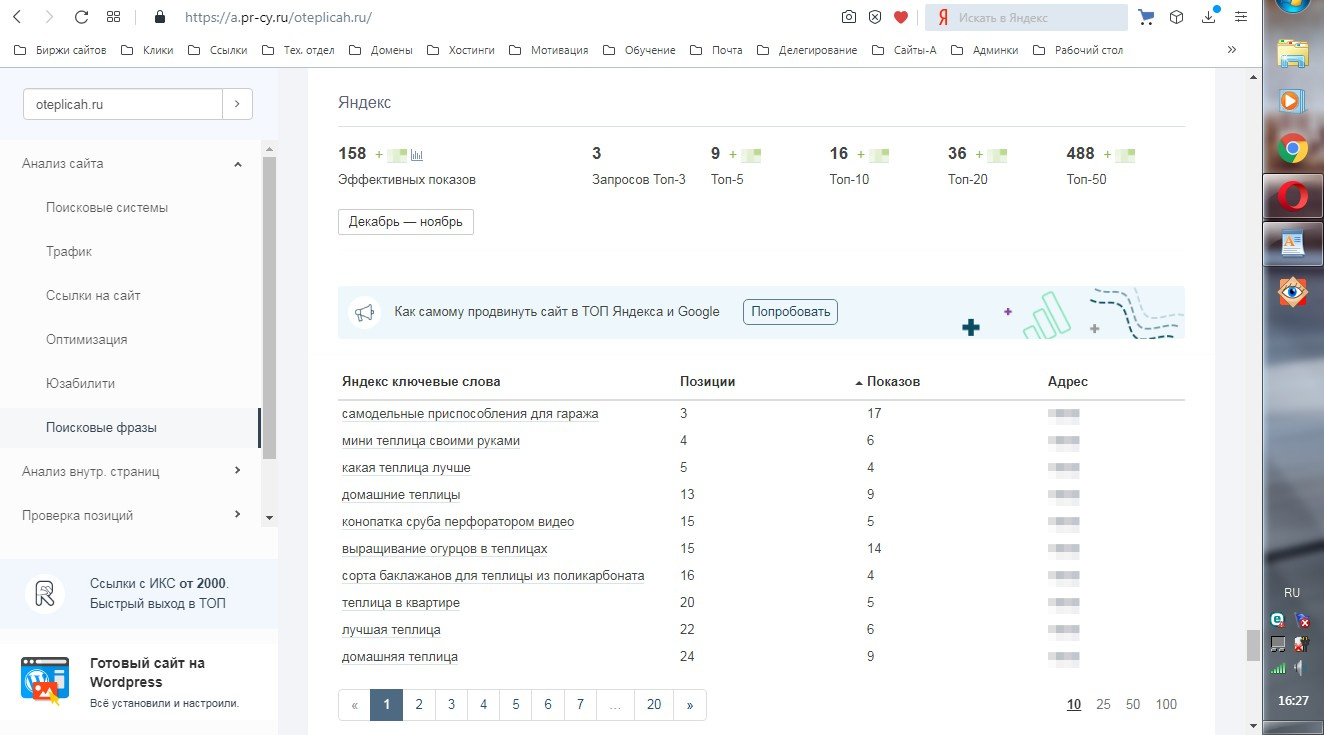Click the red heart bookmark icon
The width and height of the screenshot is (1324, 735).
pos(901,17)
